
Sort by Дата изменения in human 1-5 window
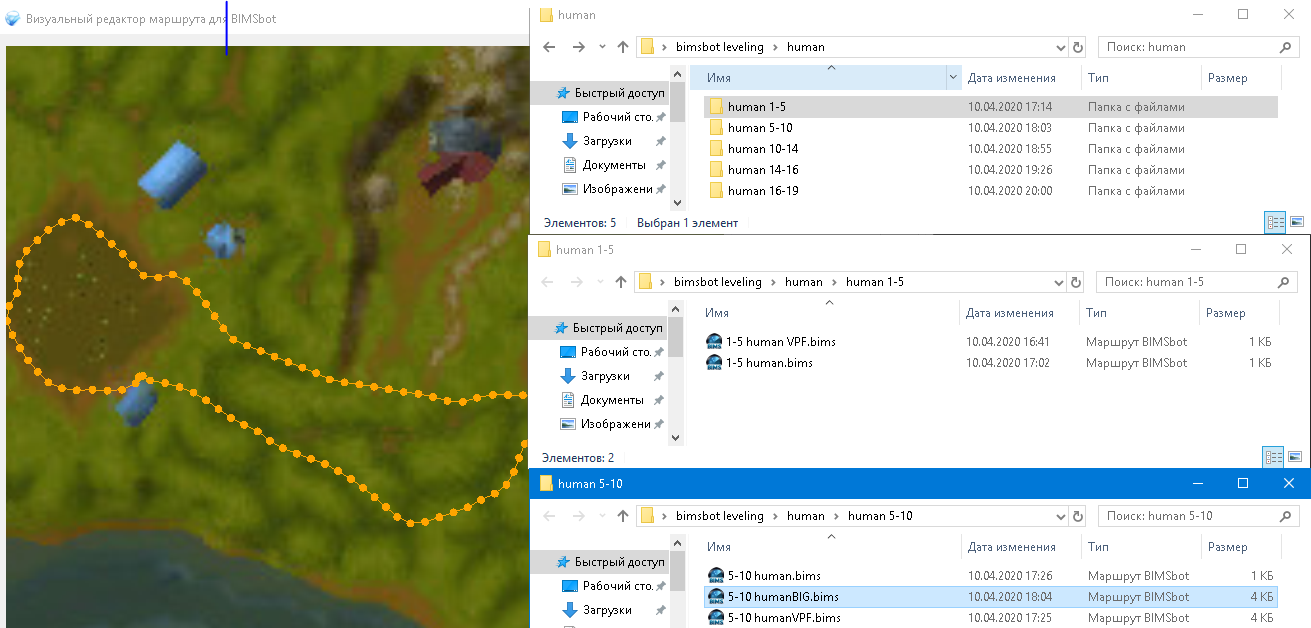1009,313
